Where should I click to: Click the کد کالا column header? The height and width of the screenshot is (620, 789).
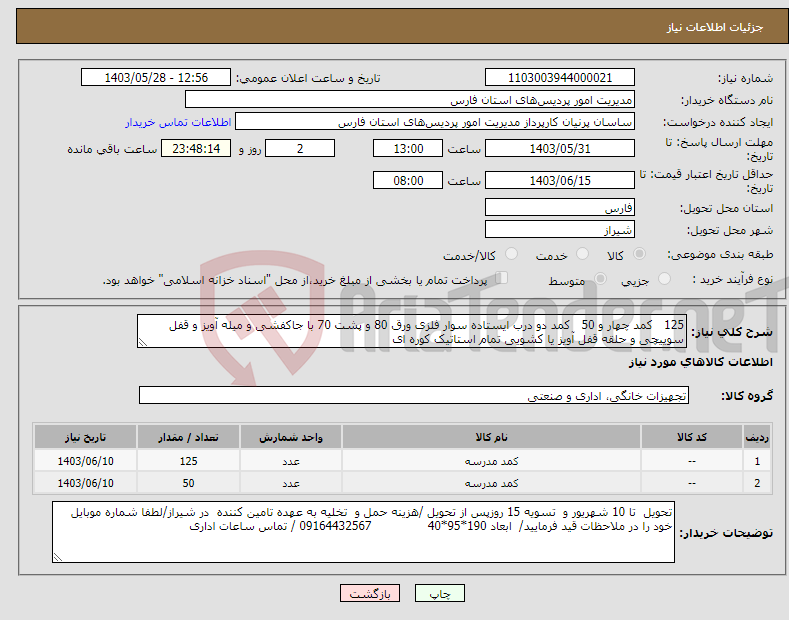coord(692,437)
